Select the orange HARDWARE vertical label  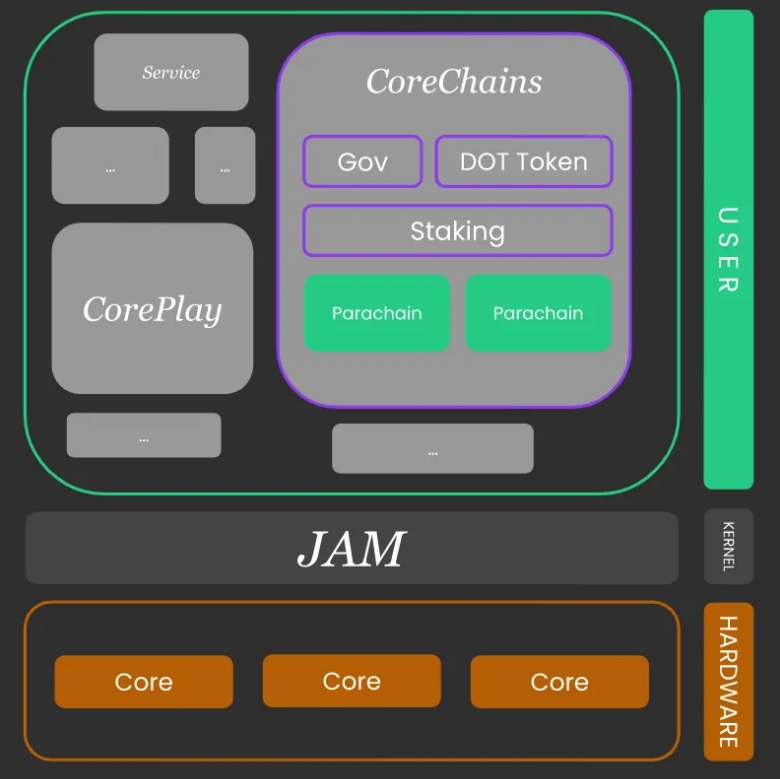click(728, 682)
